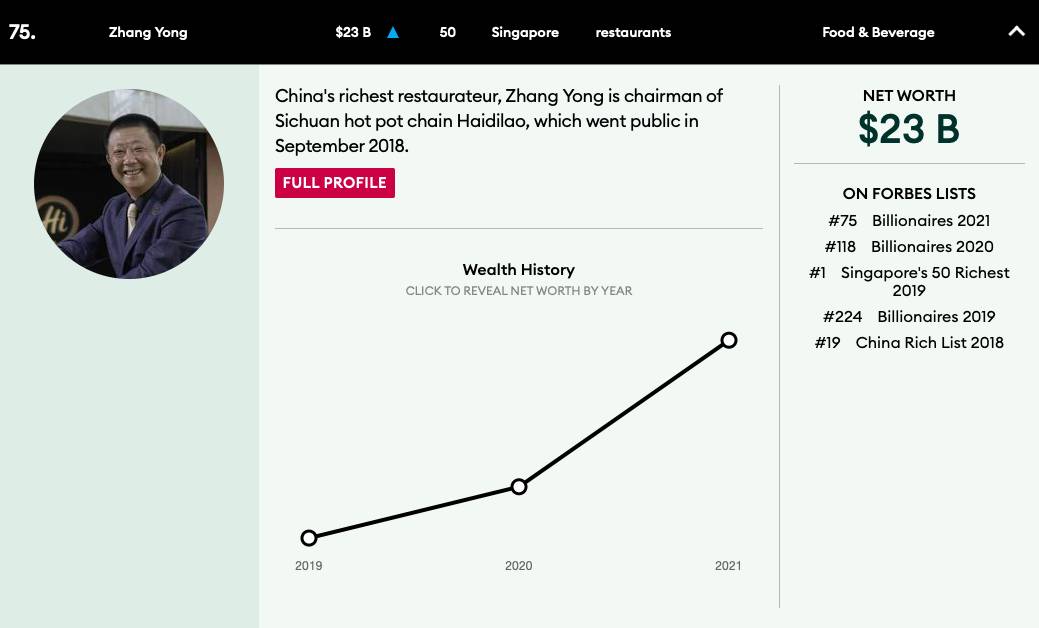
Task: Reveal 2021 net worth data point
Action: point(729,341)
